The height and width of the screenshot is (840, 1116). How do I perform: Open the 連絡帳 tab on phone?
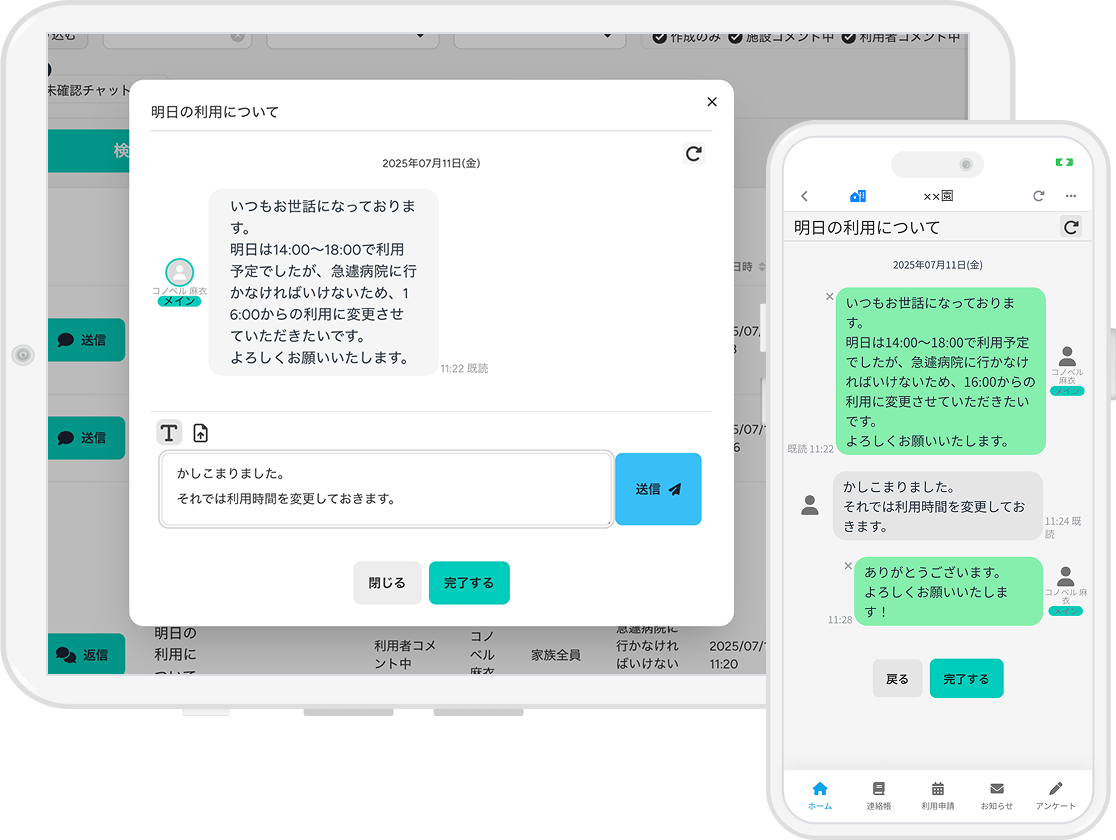[x=878, y=795]
